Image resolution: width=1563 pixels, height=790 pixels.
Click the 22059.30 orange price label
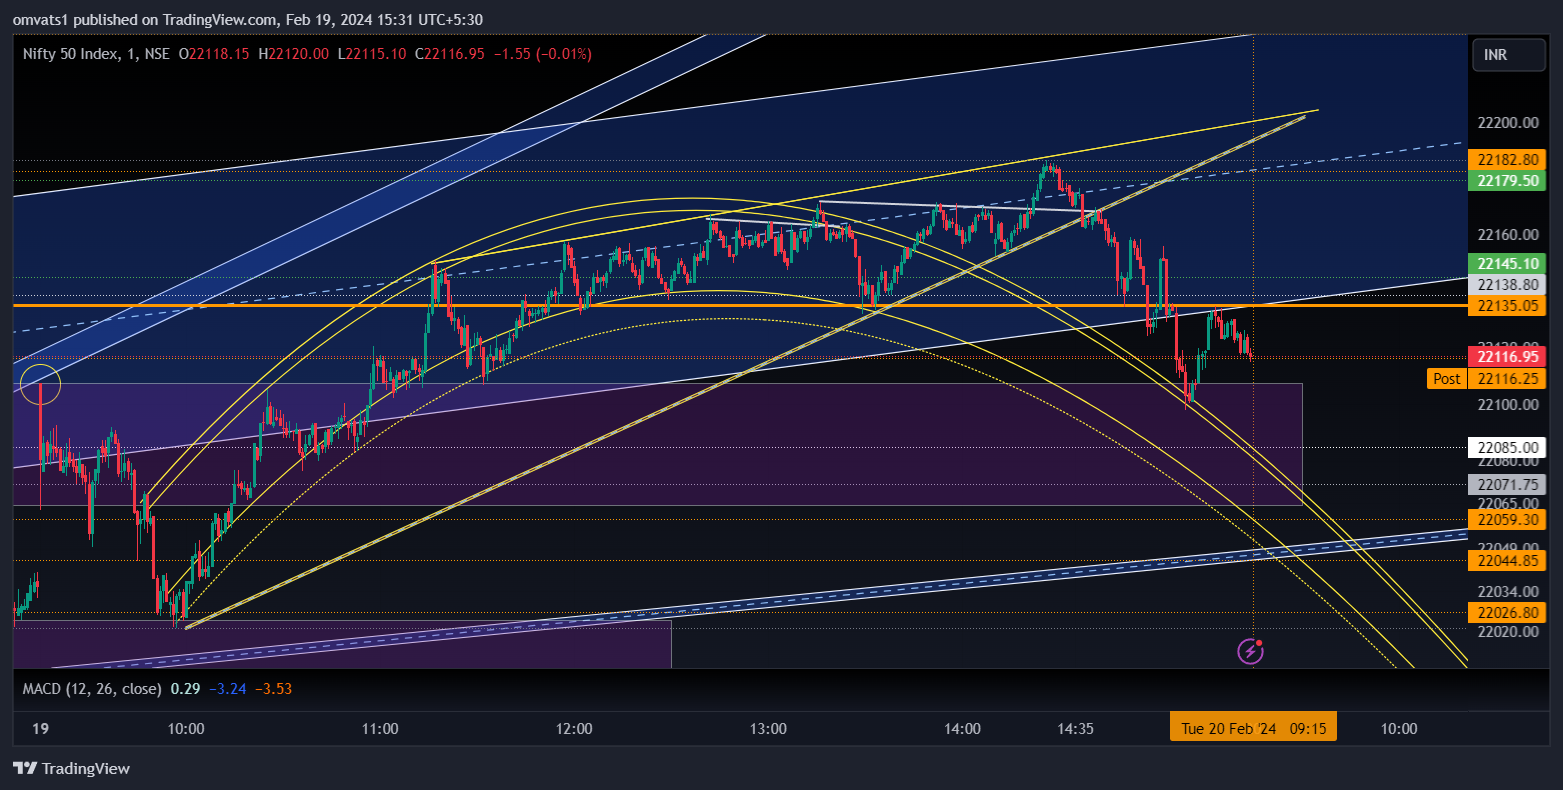point(1507,519)
